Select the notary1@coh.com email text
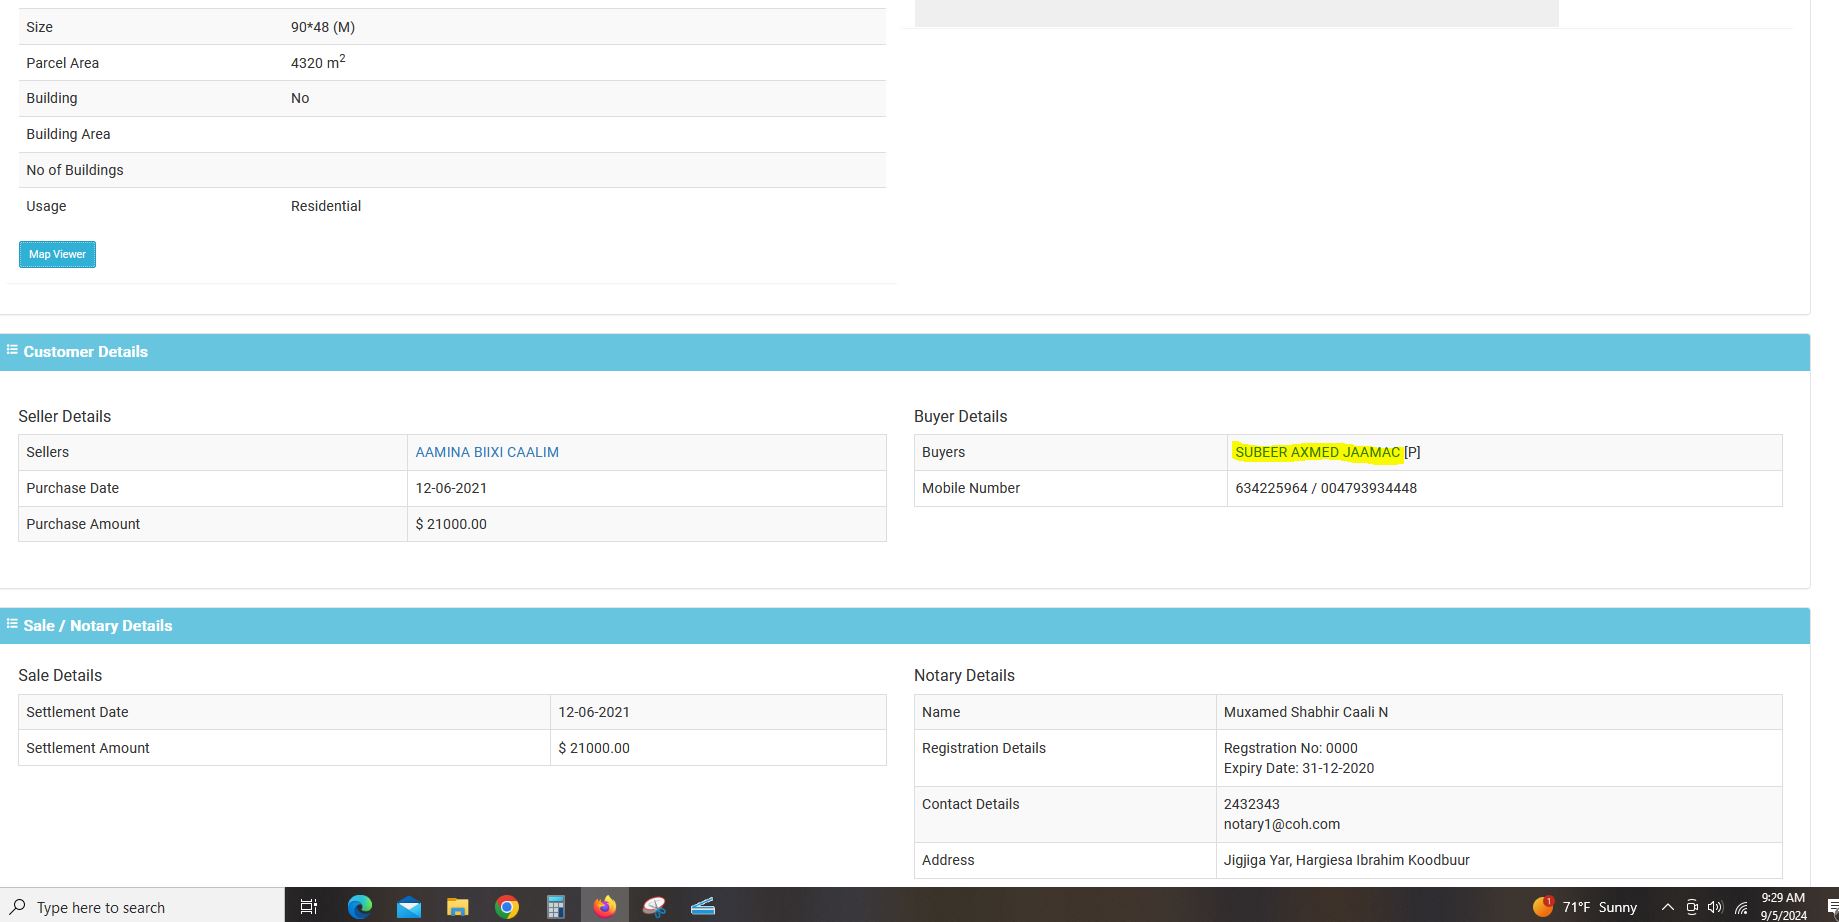 (1282, 824)
